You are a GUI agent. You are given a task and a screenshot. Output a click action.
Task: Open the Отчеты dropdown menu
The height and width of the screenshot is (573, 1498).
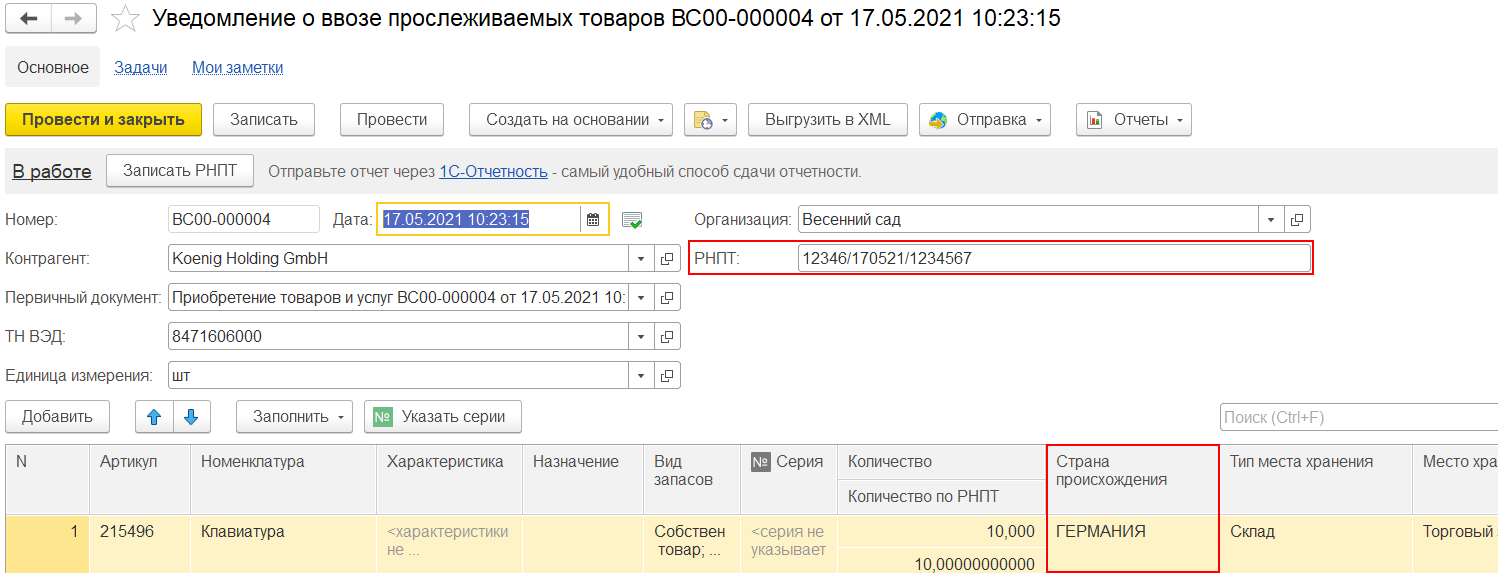[1134, 120]
